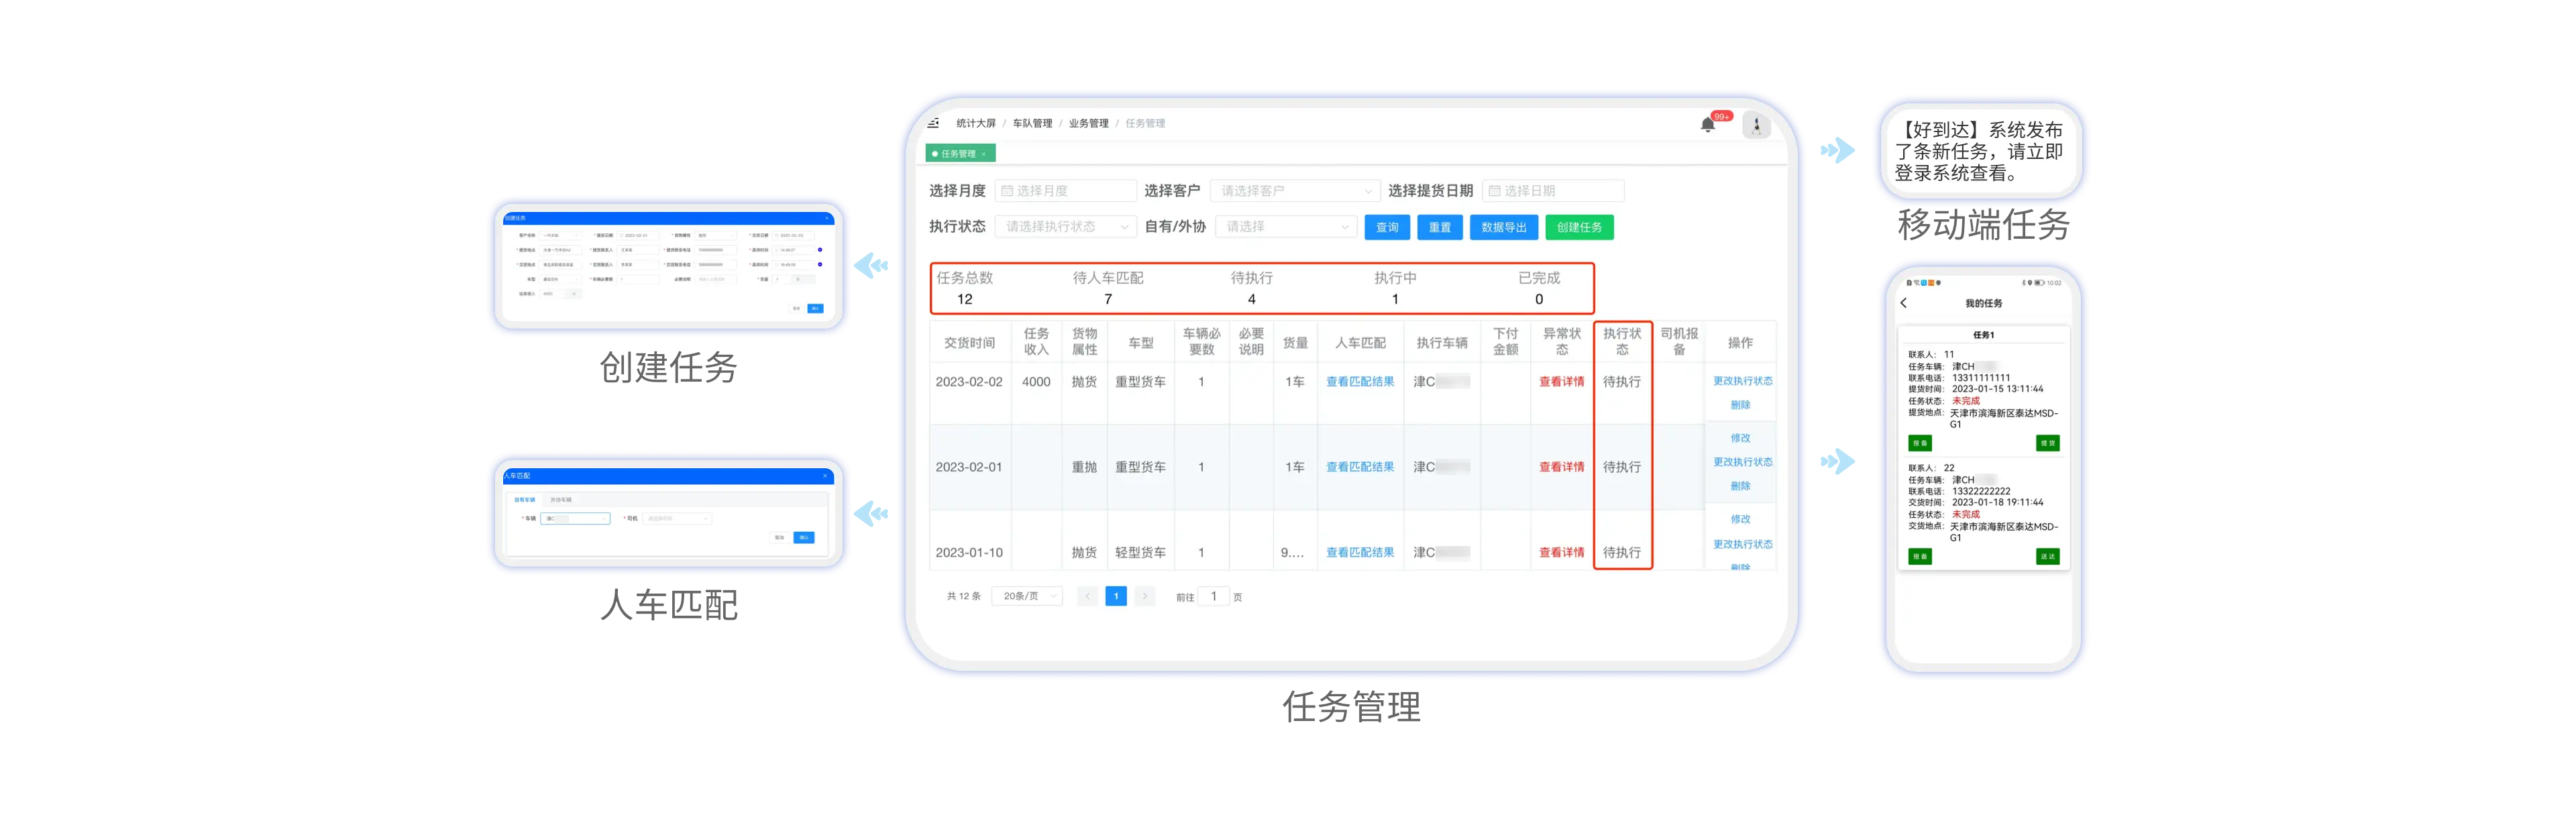Close the 任务管理 tag with x icon
This screenshot has width=2576, height=833.
point(984,154)
